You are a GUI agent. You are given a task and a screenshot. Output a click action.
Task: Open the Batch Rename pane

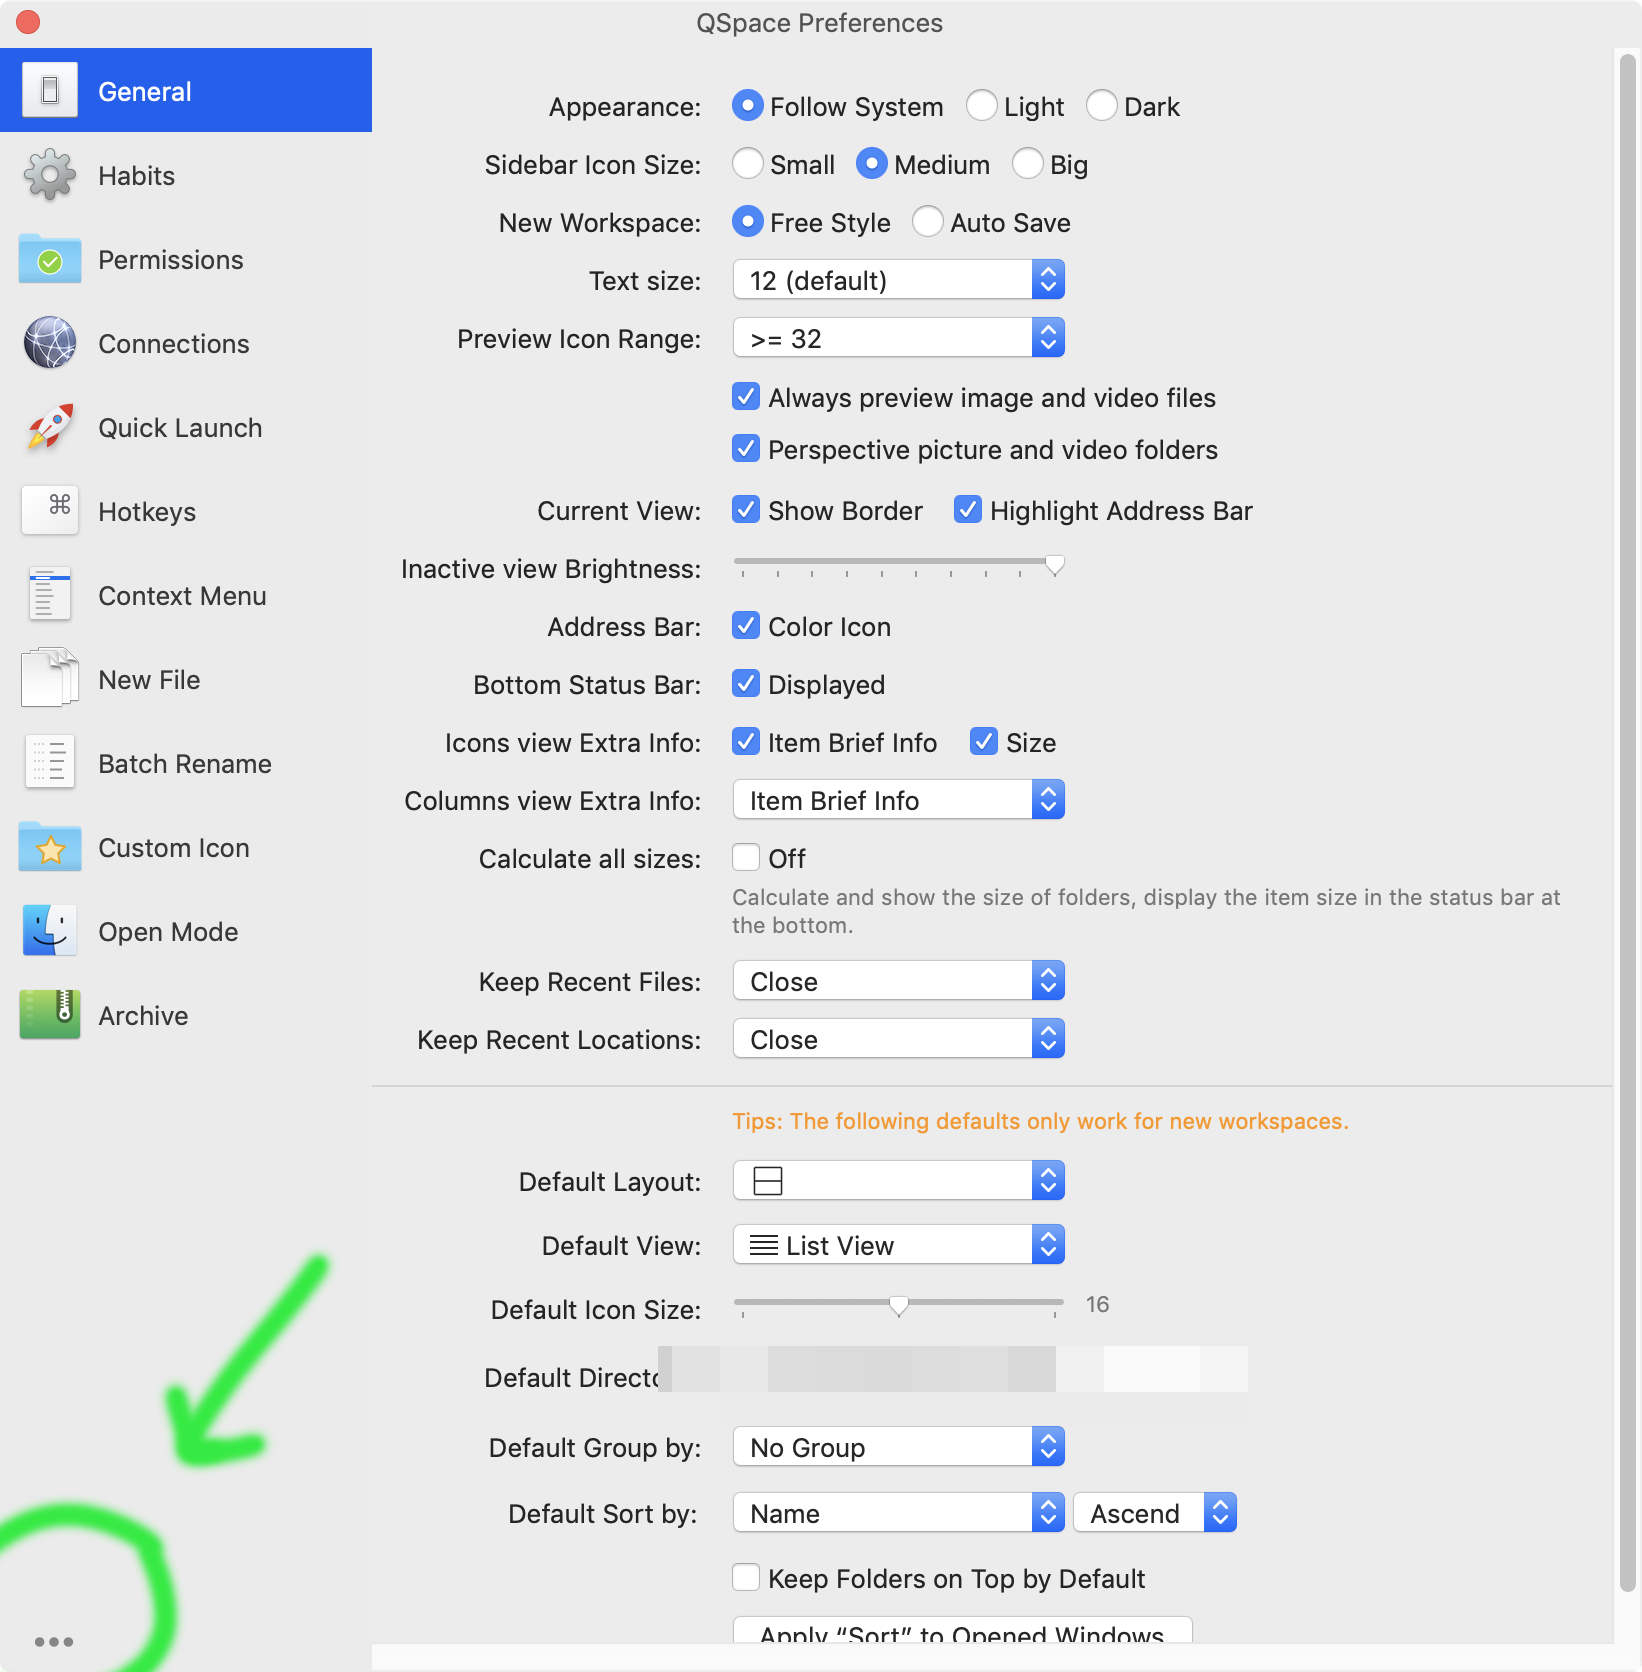coord(186,763)
